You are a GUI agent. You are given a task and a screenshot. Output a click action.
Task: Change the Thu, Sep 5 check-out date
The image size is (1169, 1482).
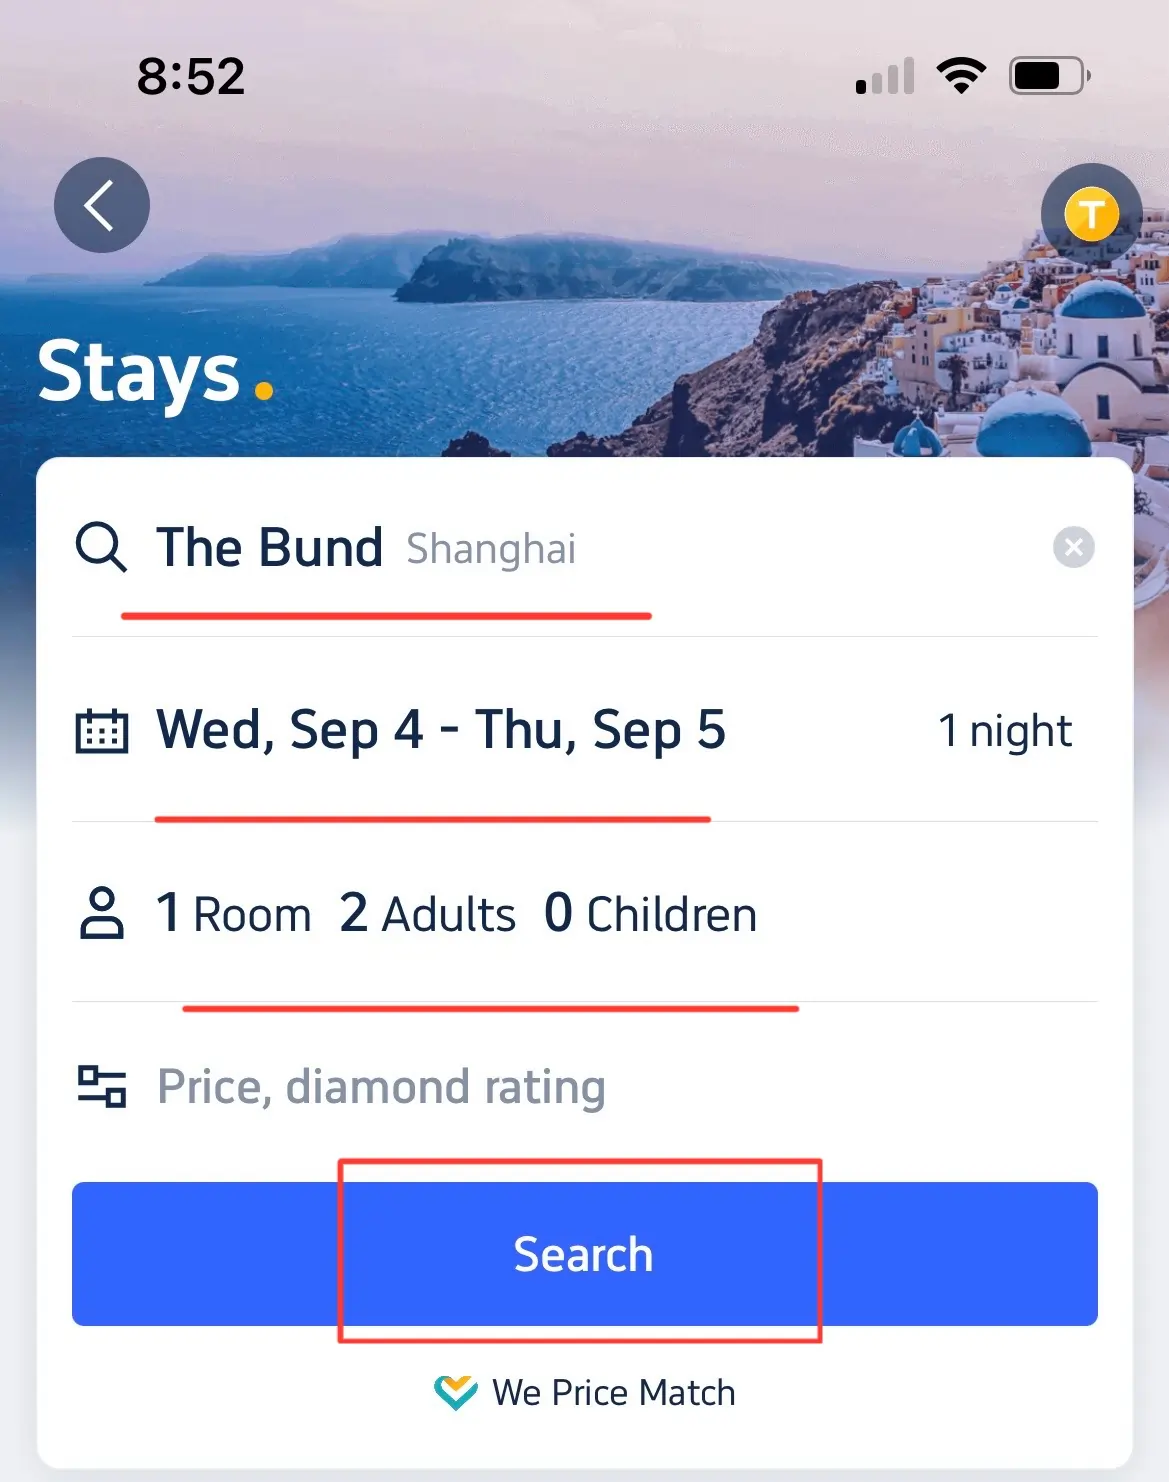tap(600, 730)
